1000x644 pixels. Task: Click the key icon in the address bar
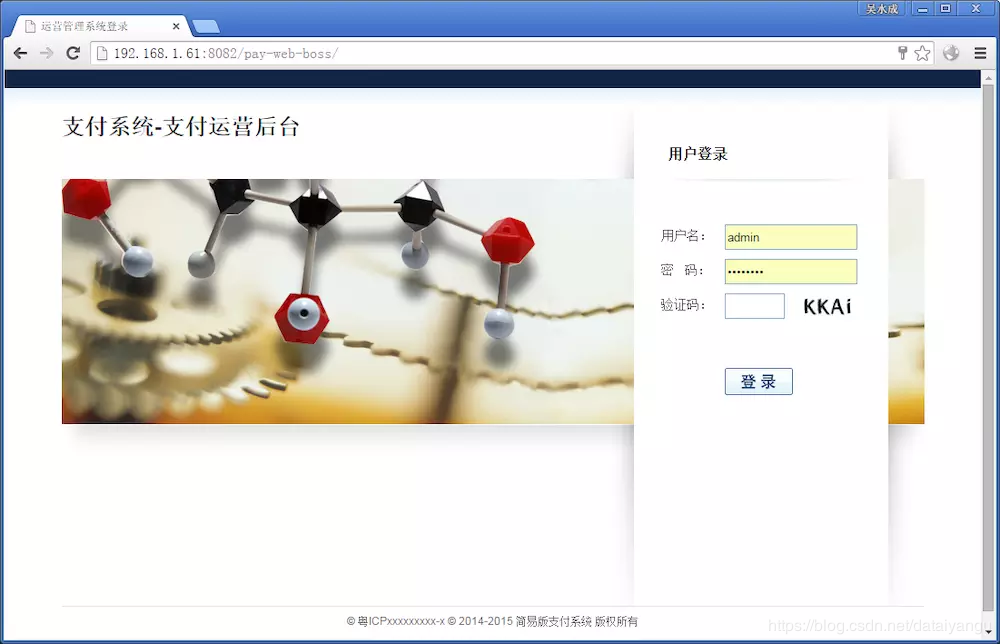pos(903,52)
